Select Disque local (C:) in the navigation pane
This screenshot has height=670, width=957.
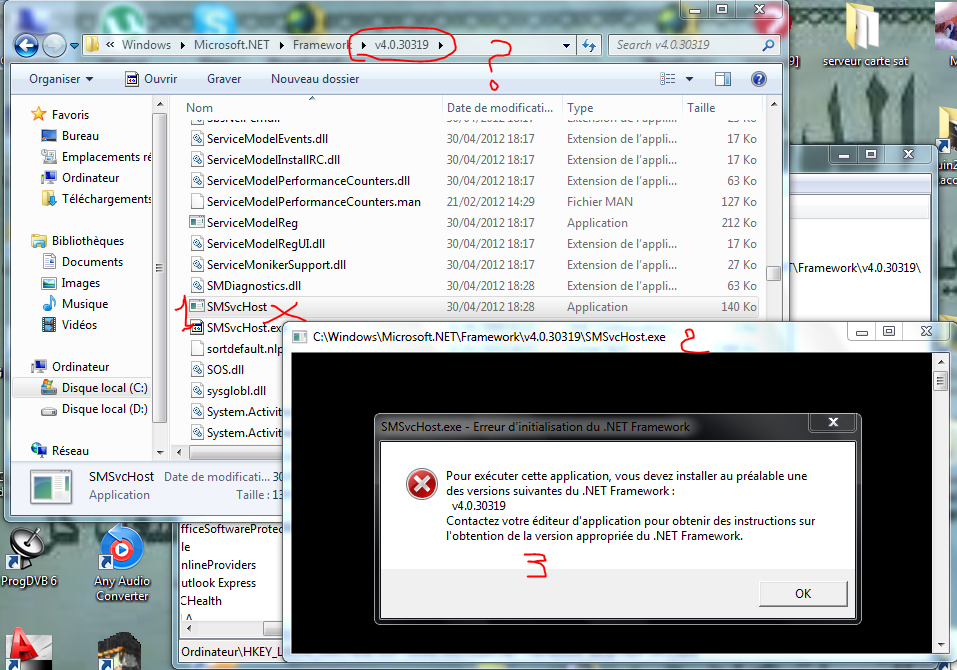94,387
